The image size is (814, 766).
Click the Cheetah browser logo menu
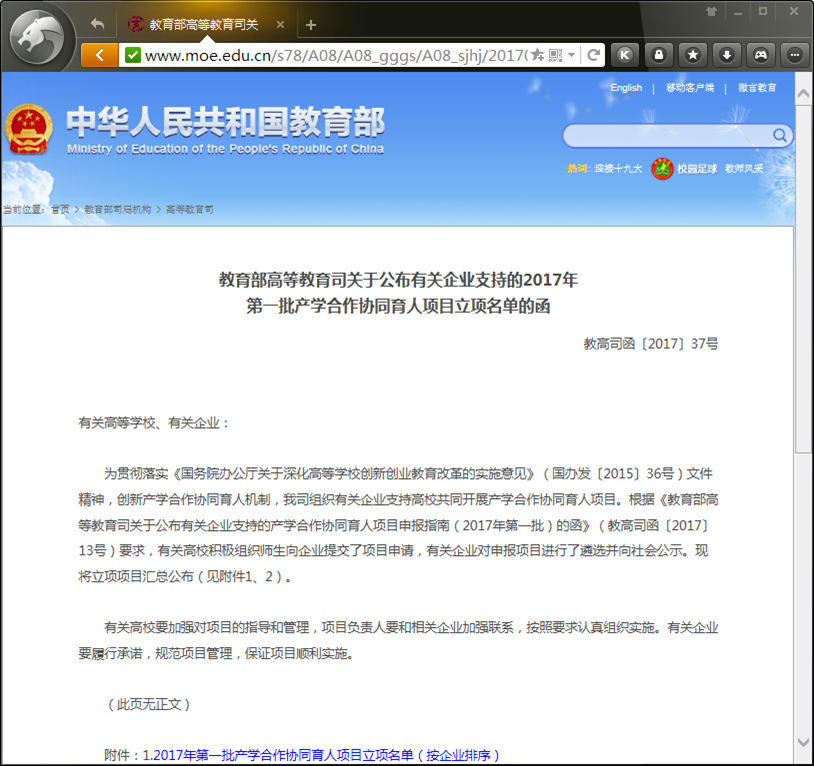point(37,38)
